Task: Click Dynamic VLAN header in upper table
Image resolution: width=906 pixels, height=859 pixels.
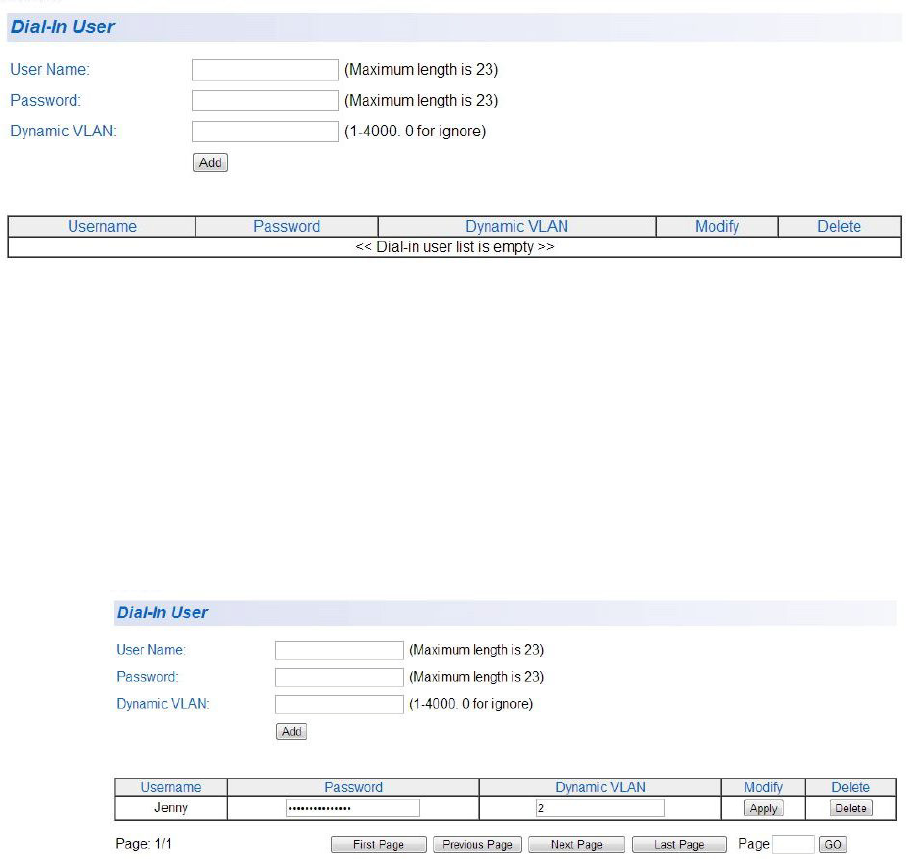Action: tap(517, 226)
